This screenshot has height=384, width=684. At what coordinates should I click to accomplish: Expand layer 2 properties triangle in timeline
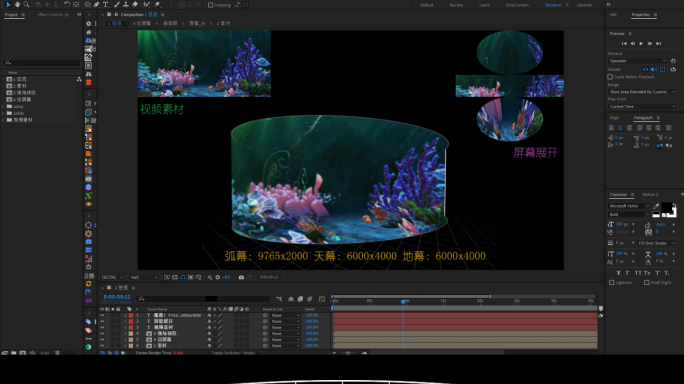coord(125,321)
